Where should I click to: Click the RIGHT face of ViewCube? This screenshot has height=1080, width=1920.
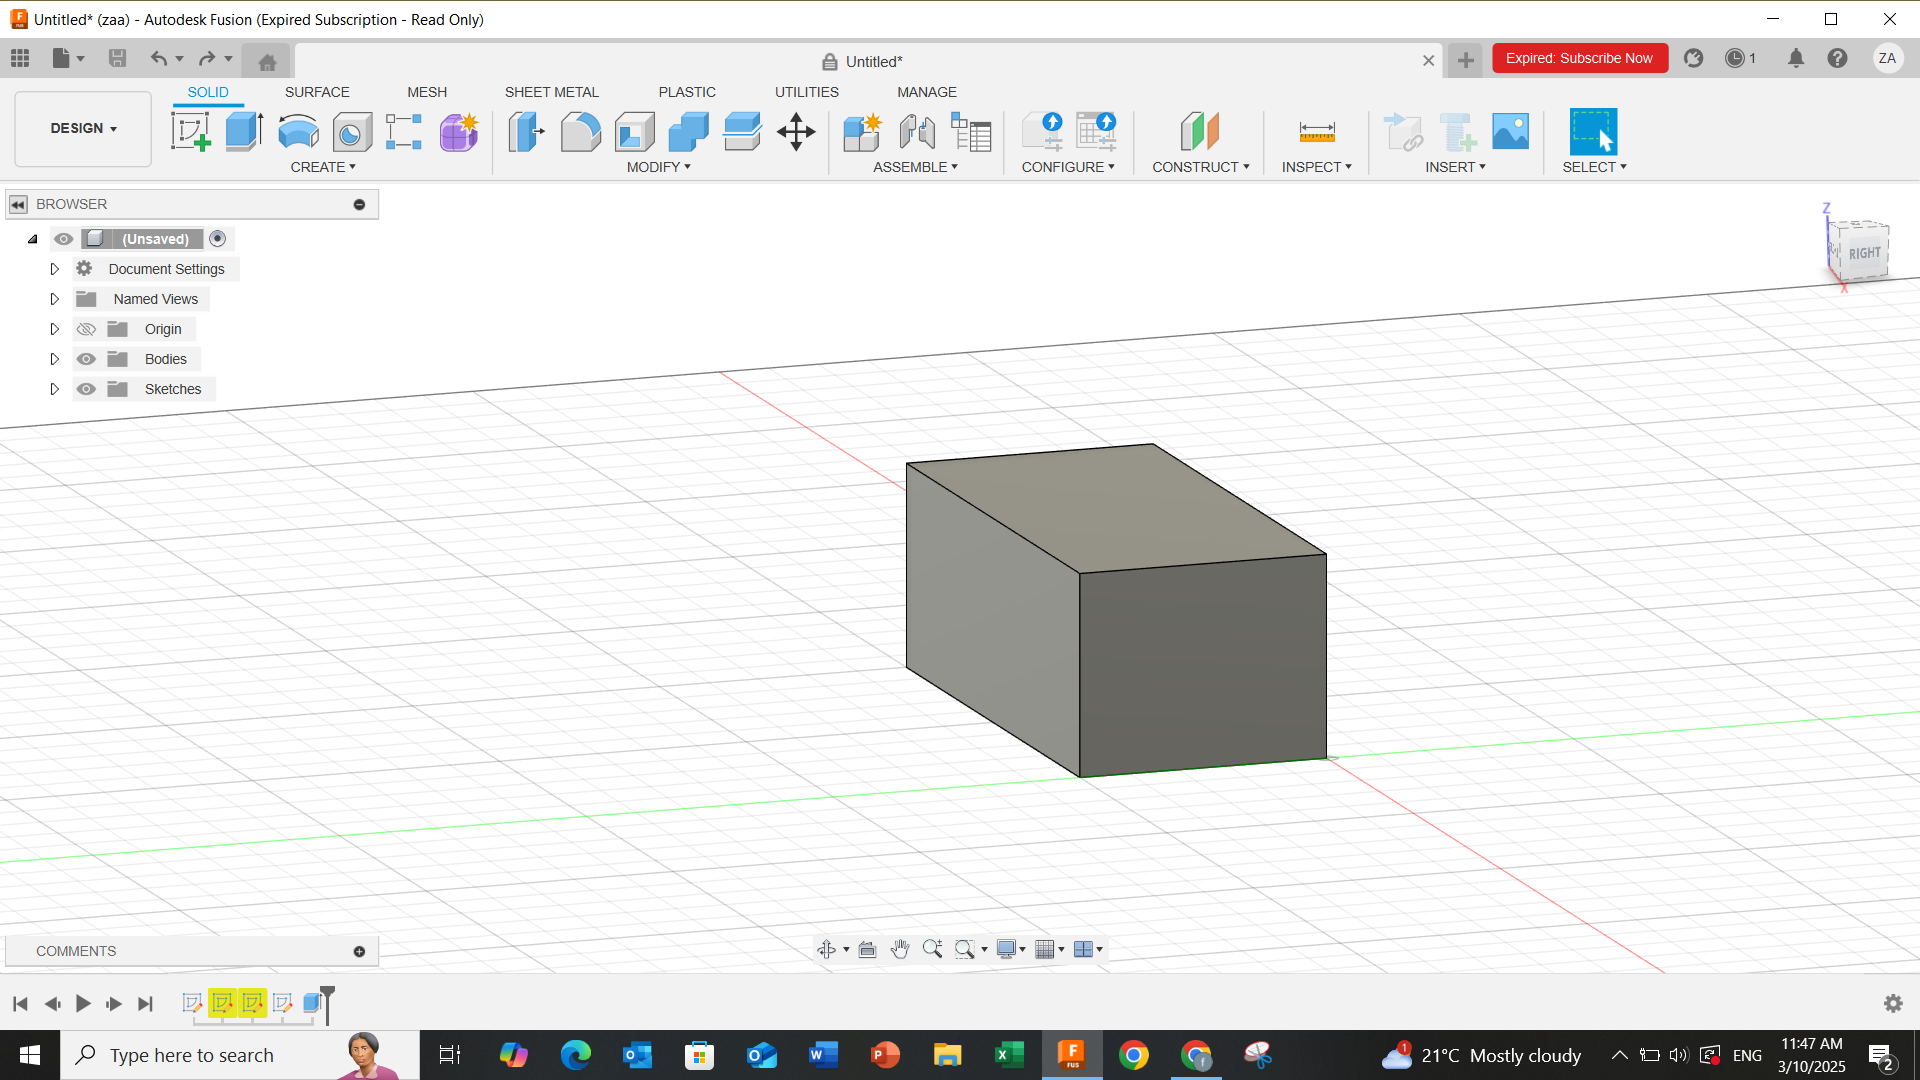click(x=1864, y=253)
